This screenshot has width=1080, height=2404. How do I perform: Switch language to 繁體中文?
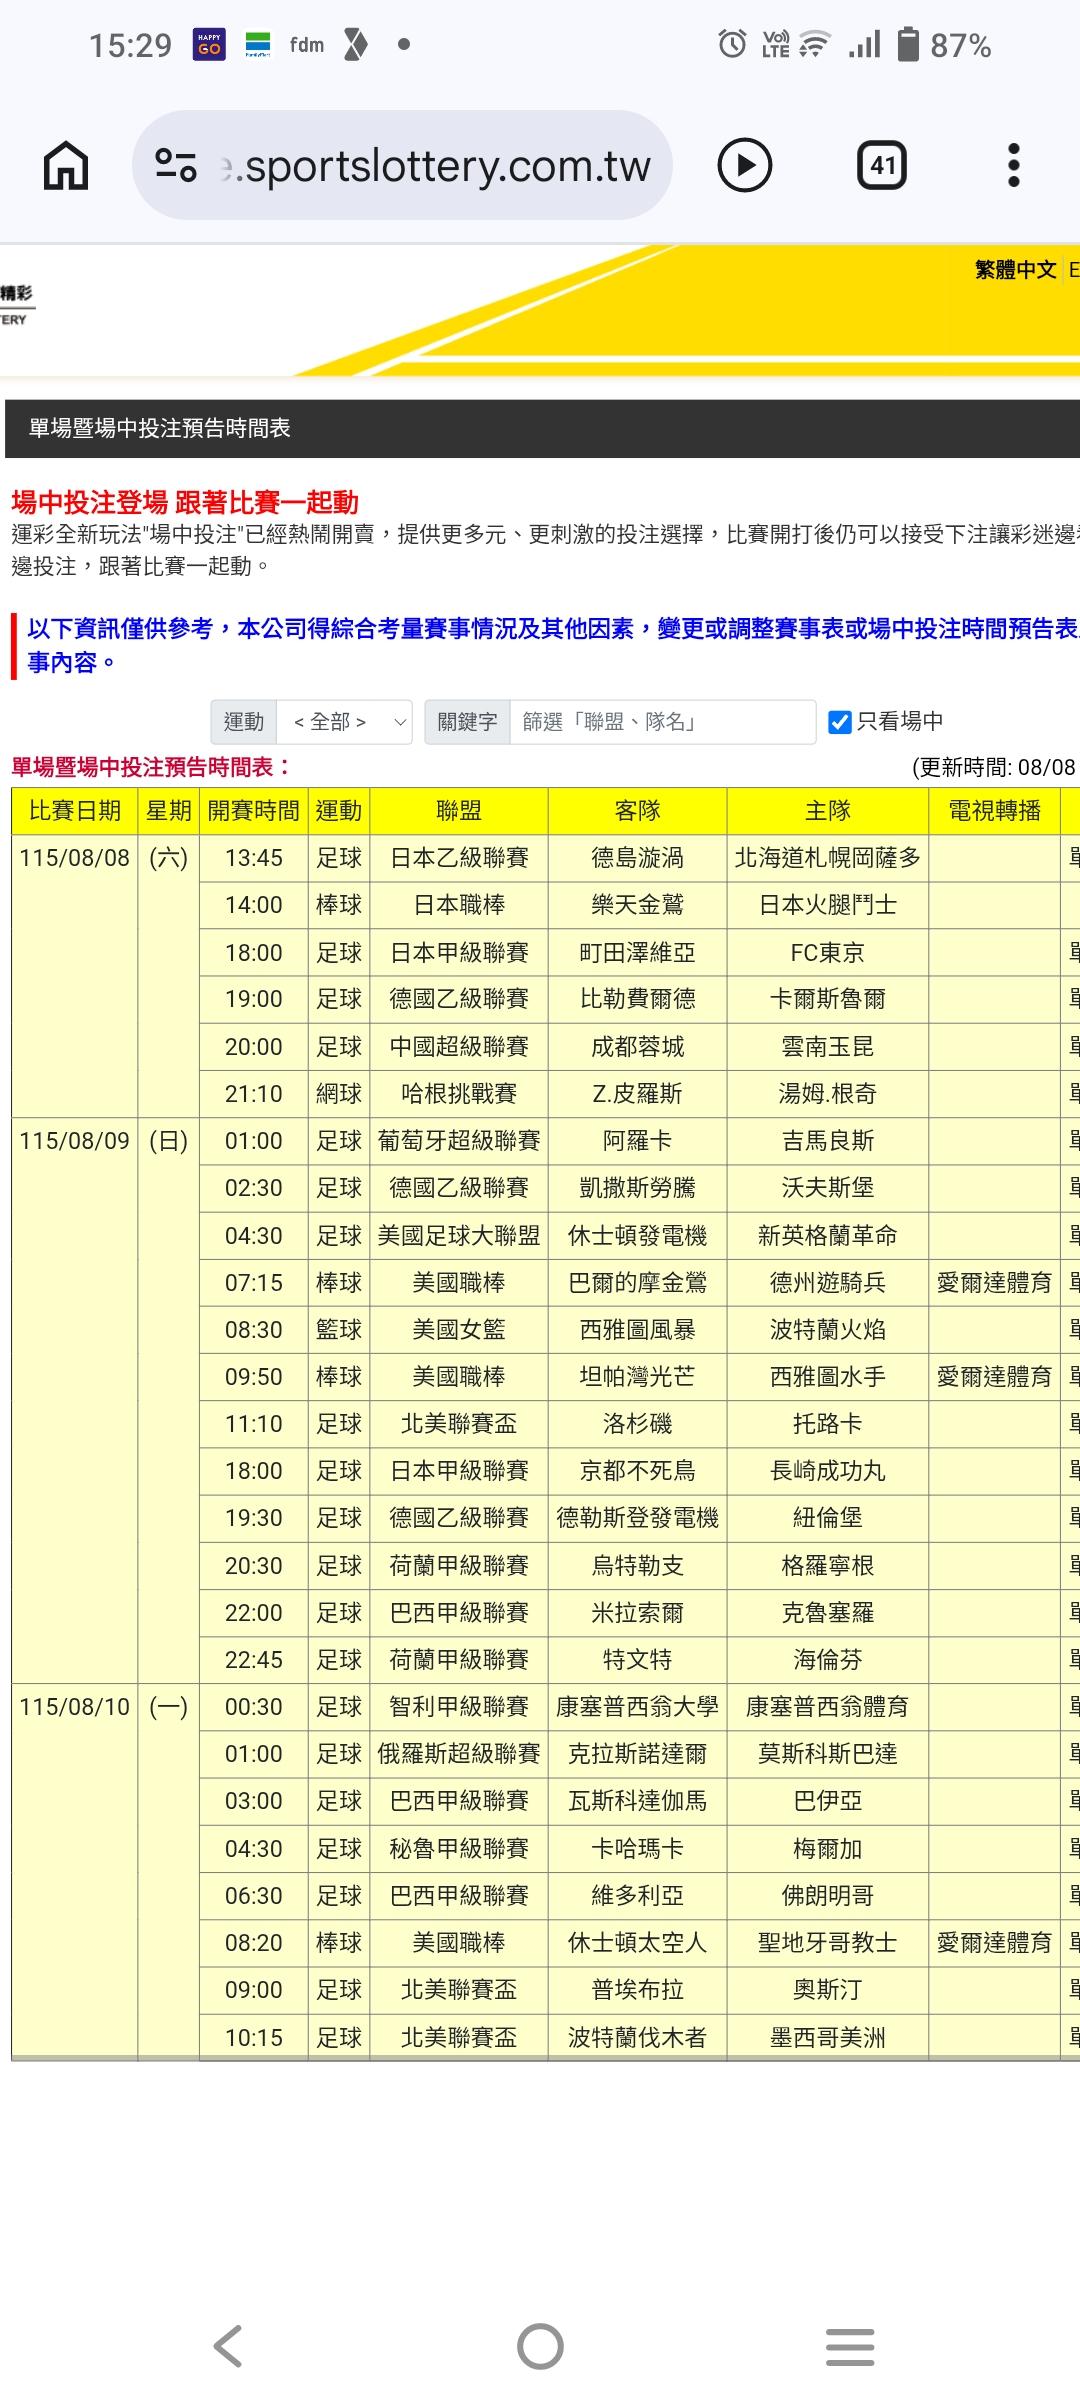pos(1015,269)
